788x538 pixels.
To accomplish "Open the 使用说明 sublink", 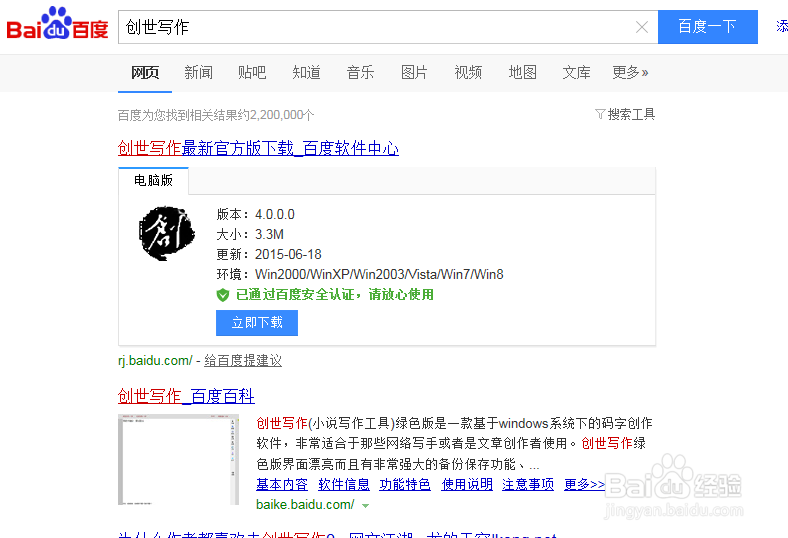I will click(x=467, y=484).
